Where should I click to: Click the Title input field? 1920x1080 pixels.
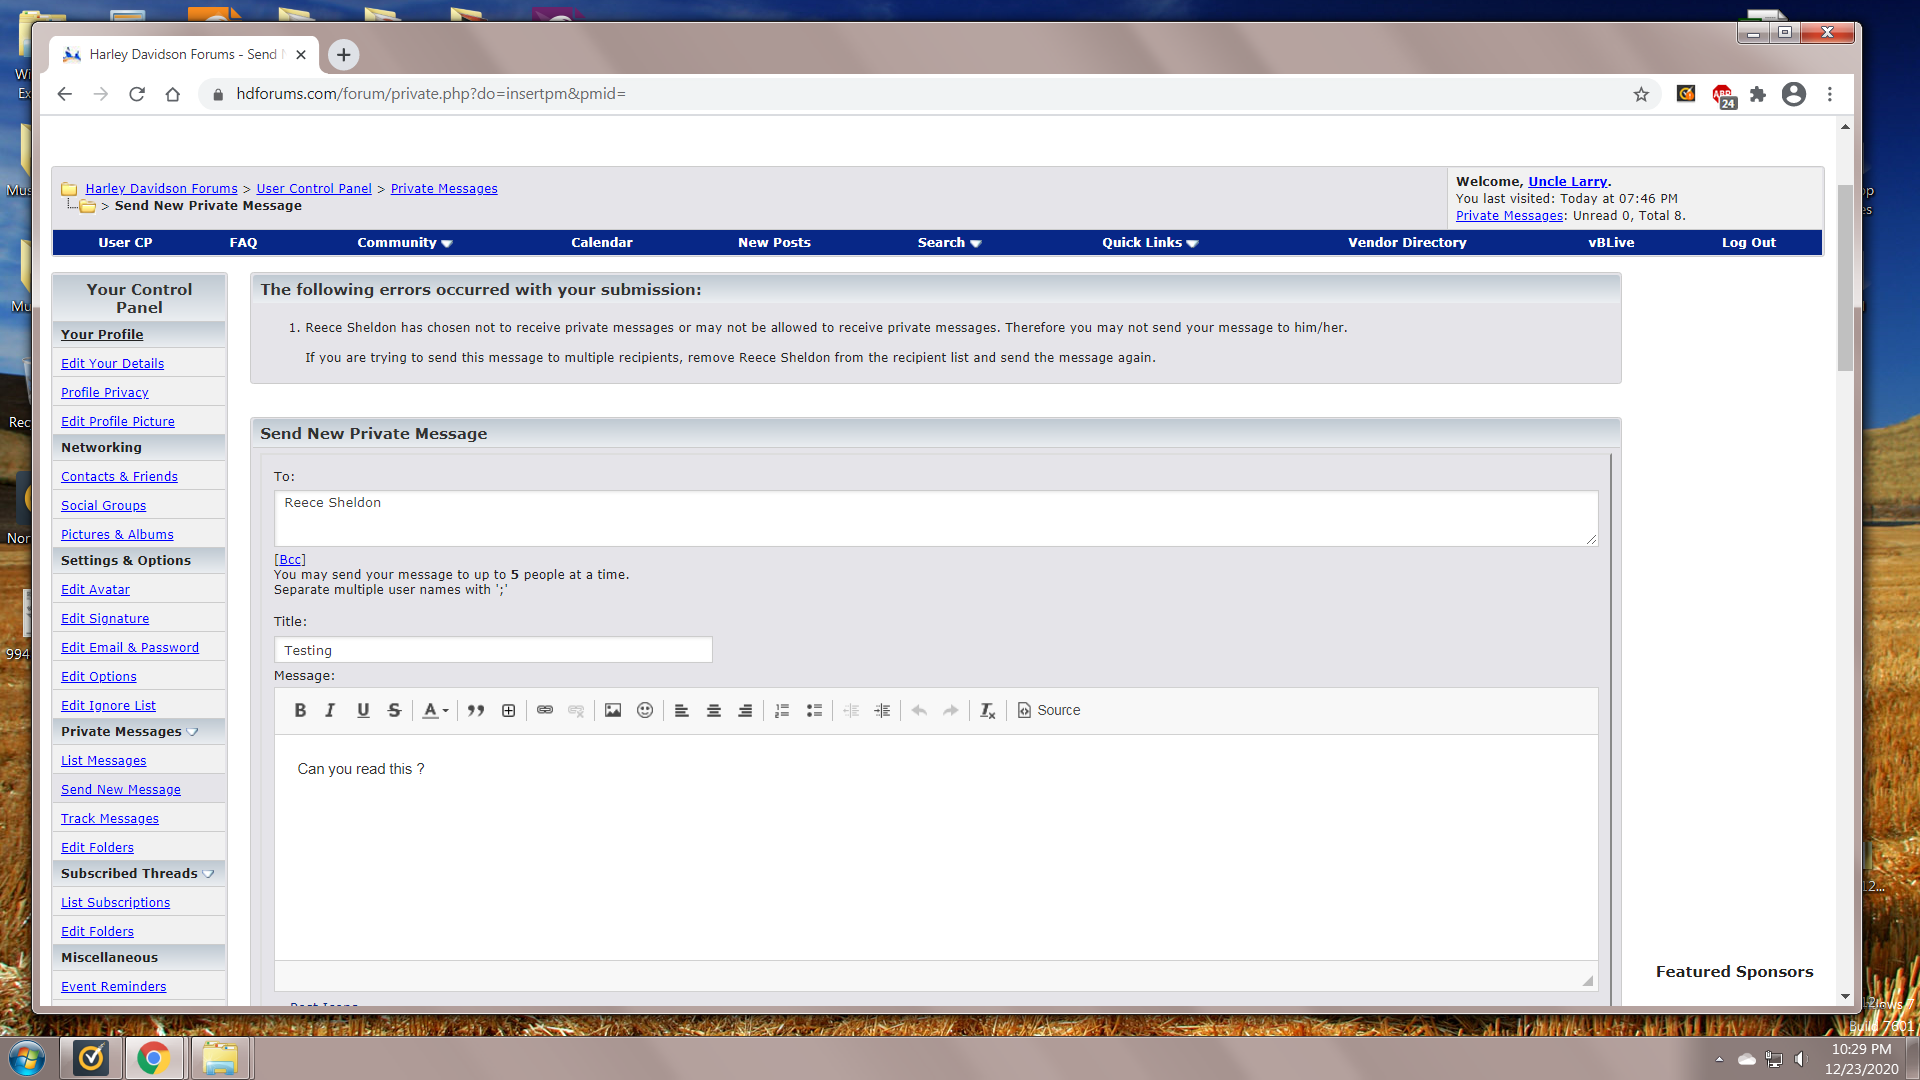pos(493,650)
